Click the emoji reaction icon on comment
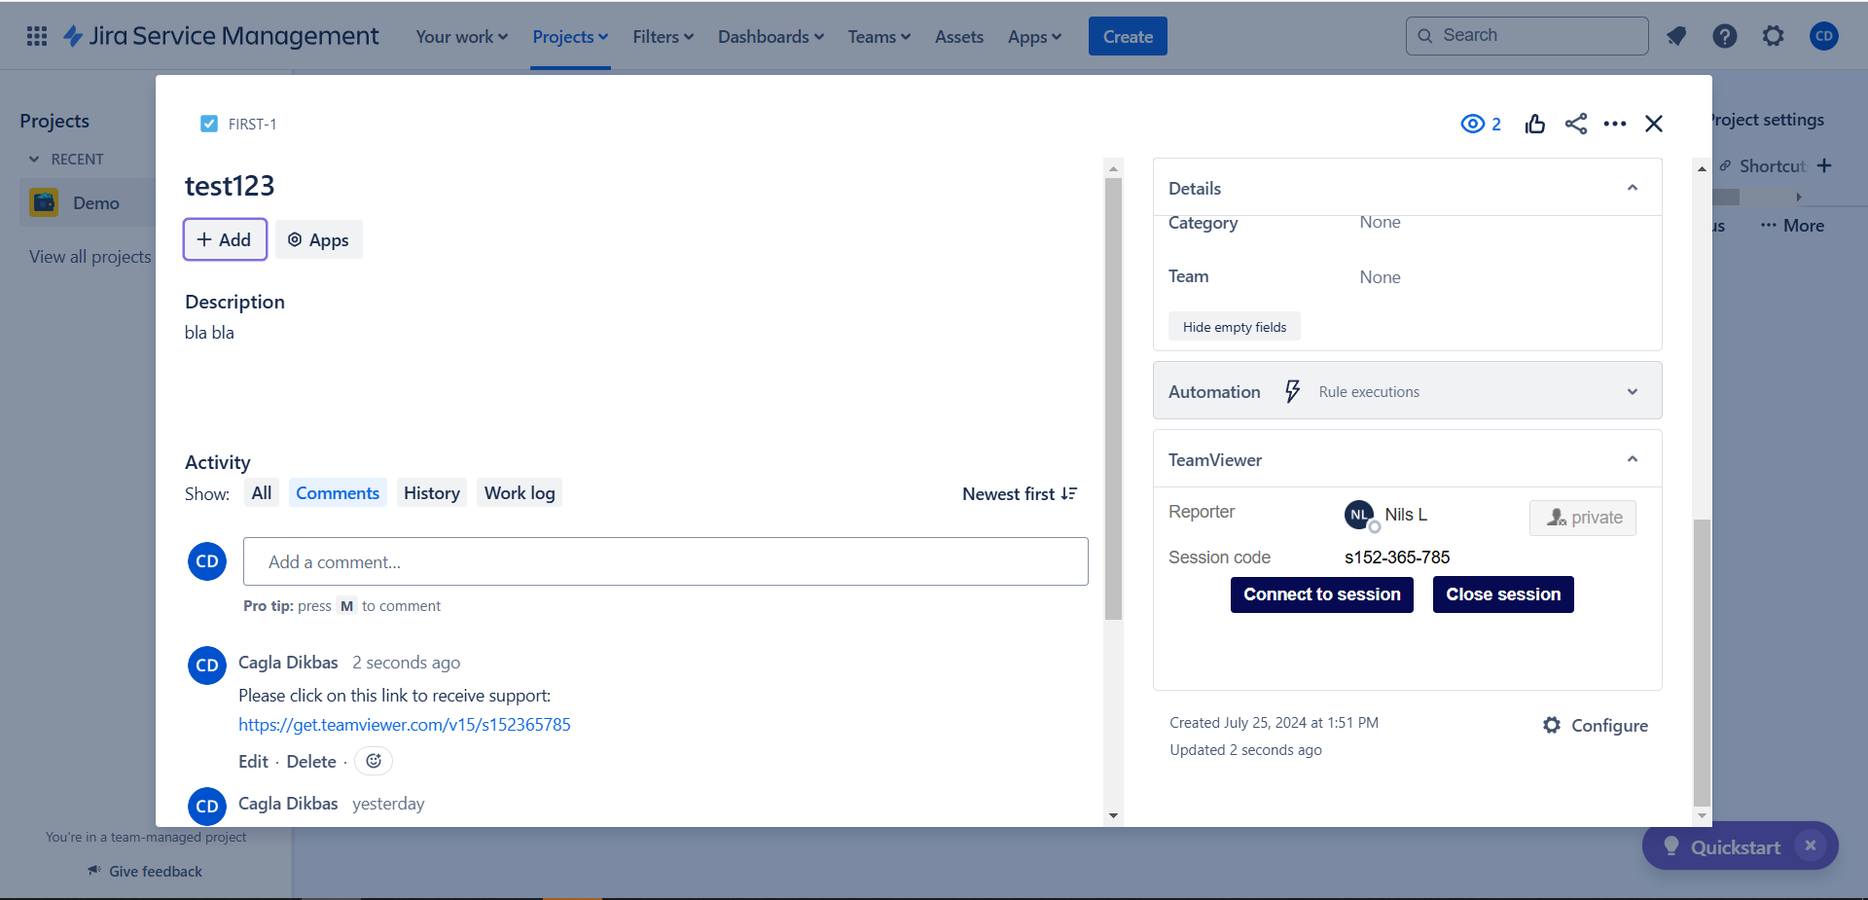1868x900 pixels. pos(373,761)
